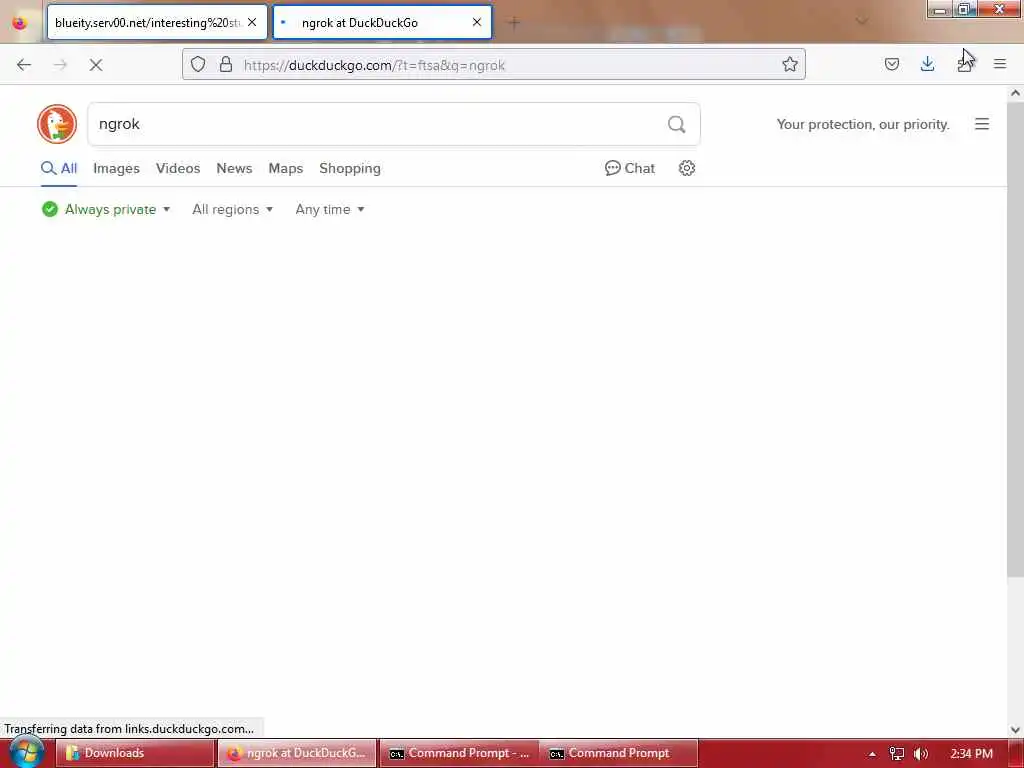Image resolution: width=1024 pixels, height=768 pixels.
Task: Switch to second Command Prompt taskbar button
Action: click(618, 753)
